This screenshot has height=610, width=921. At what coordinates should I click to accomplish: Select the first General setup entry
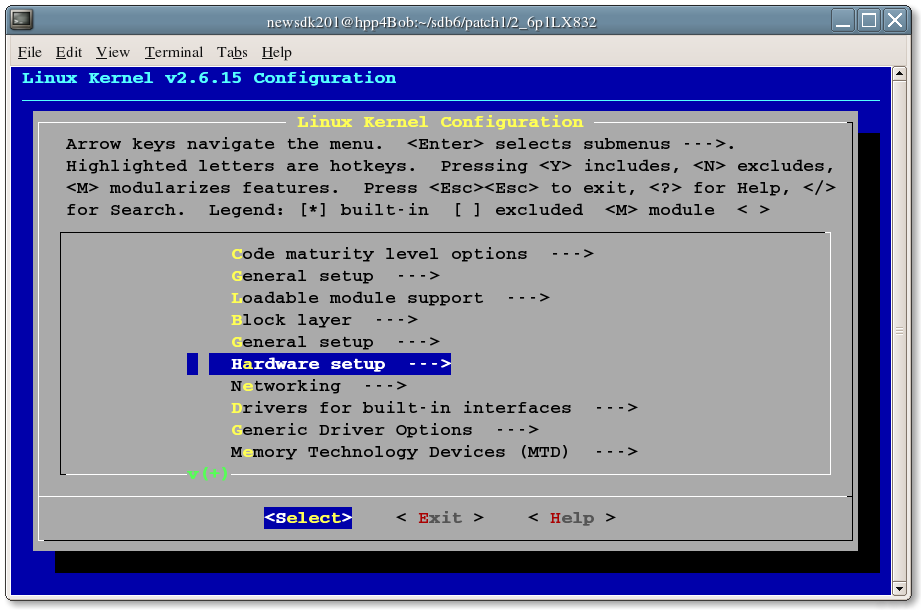tap(335, 276)
